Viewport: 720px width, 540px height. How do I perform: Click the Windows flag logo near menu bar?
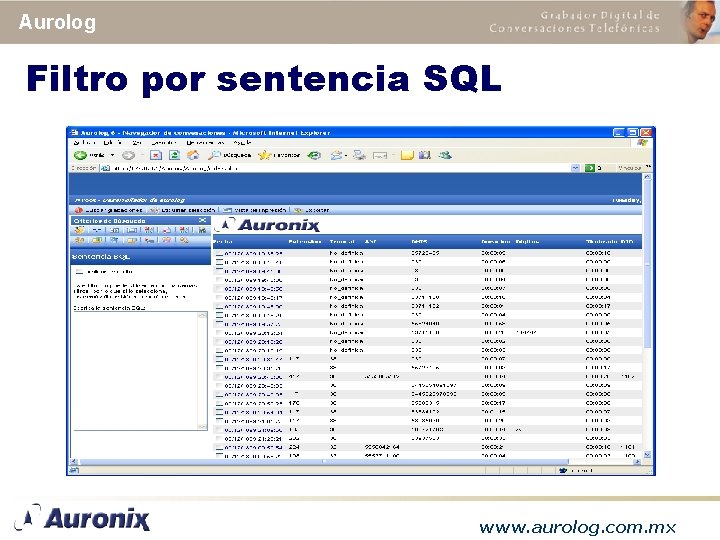[642, 142]
